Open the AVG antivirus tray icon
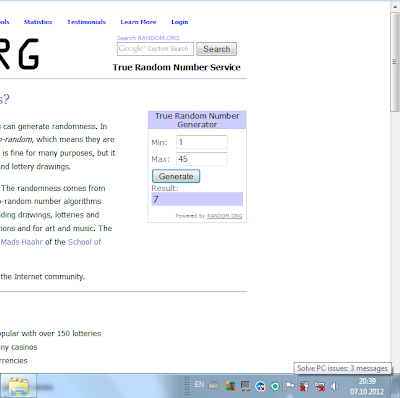This screenshot has height=398, width=400. coord(230,386)
